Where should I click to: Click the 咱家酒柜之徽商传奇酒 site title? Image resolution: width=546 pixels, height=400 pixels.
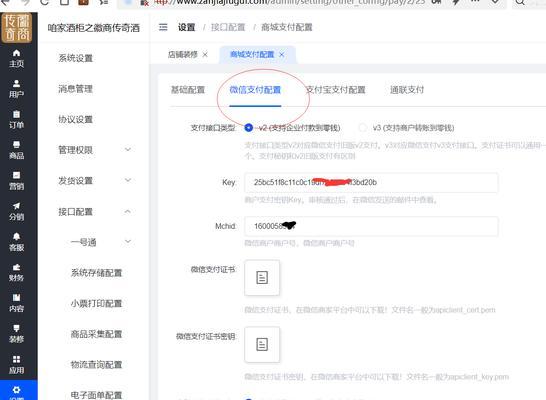[x=94, y=28]
